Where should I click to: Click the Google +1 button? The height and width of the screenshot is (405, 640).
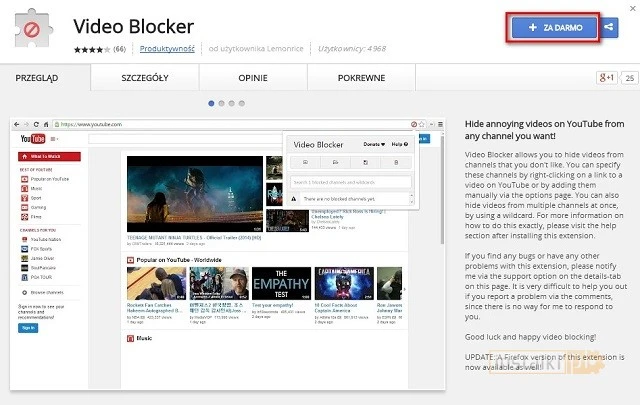[x=607, y=78]
